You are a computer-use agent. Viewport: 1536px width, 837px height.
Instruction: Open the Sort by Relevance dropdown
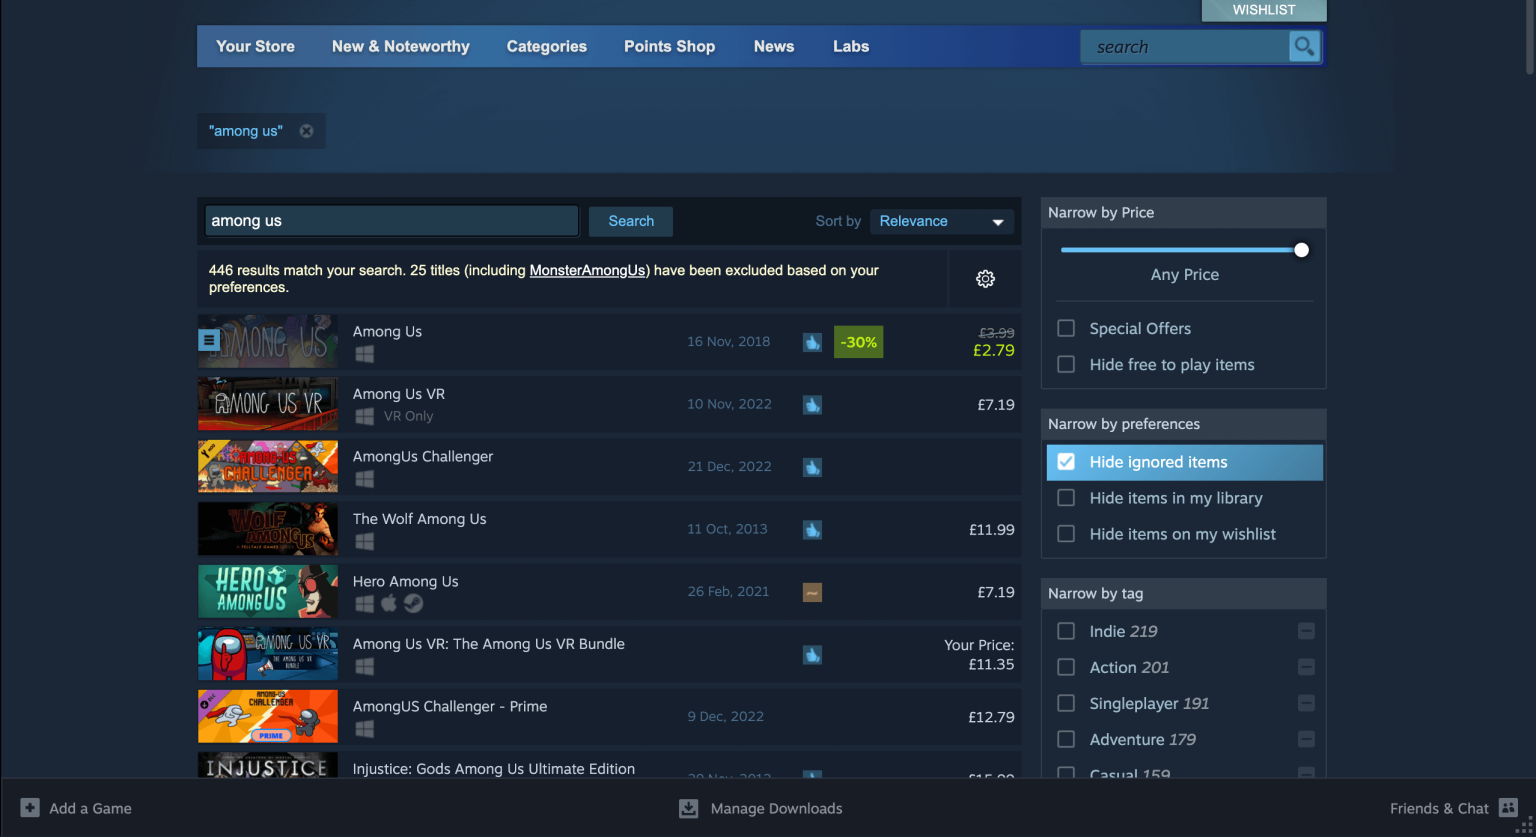pyautogui.click(x=941, y=221)
